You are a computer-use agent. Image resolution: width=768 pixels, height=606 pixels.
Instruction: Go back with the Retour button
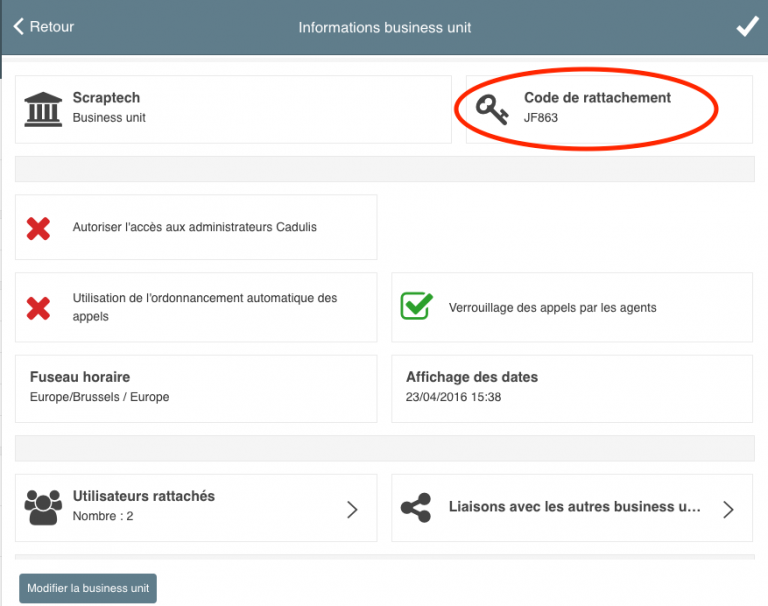point(44,26)
